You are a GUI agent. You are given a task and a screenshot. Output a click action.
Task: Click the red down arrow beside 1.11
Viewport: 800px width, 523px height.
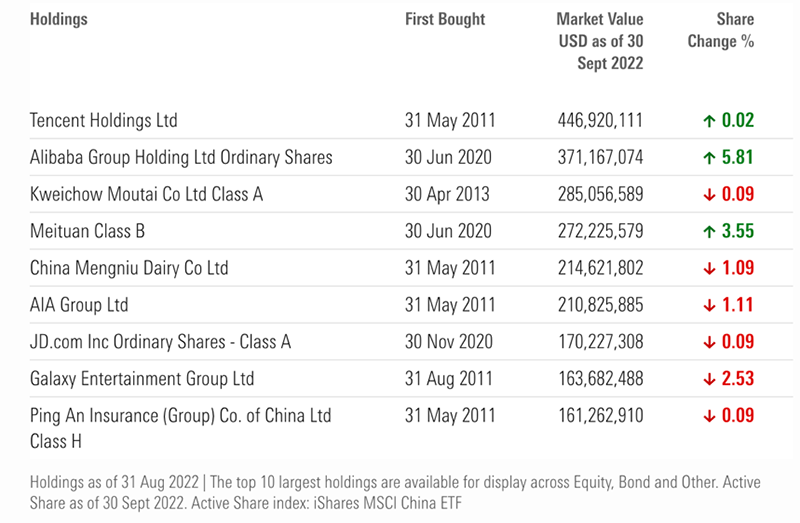(x=709, y=305)
